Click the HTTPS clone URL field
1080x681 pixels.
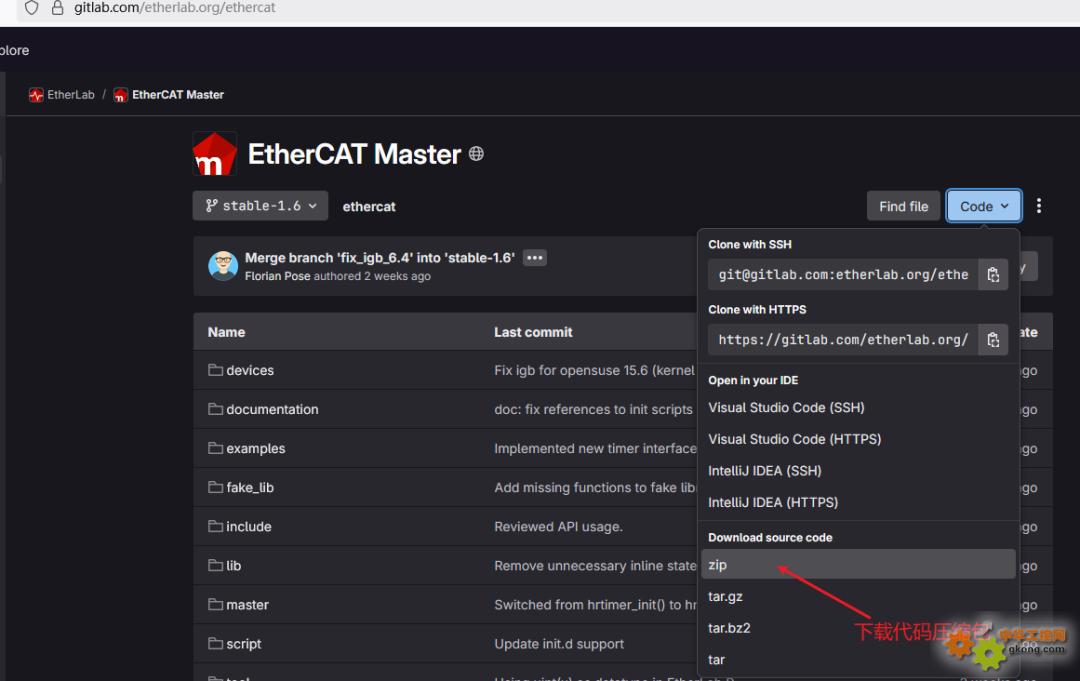click(843, 339)
